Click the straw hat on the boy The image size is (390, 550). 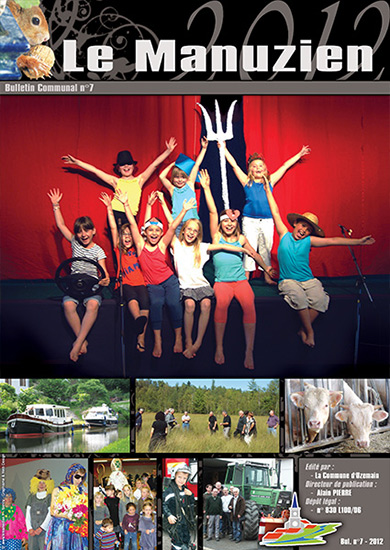point(306,223)
